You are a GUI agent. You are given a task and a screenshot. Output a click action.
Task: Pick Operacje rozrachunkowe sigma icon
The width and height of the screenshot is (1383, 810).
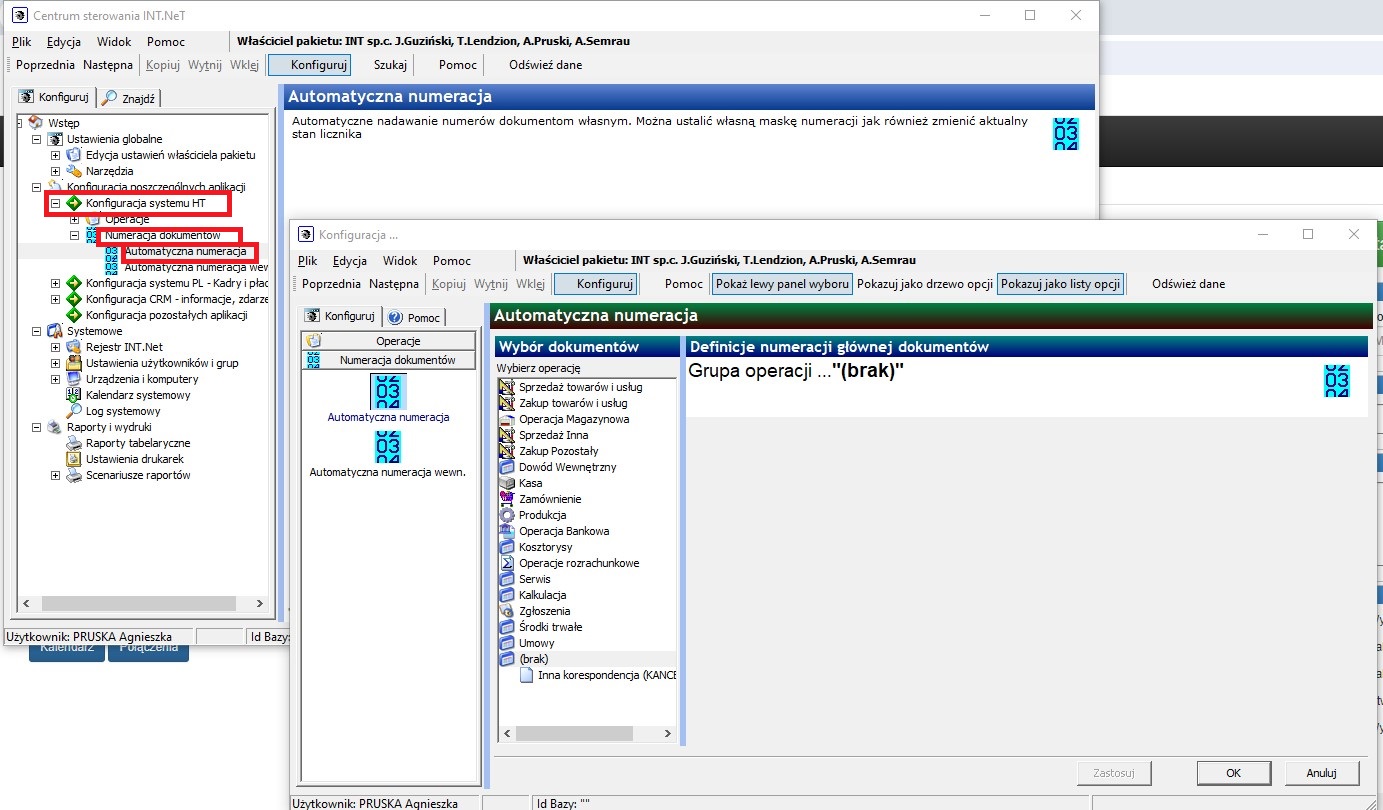[506, 563]
